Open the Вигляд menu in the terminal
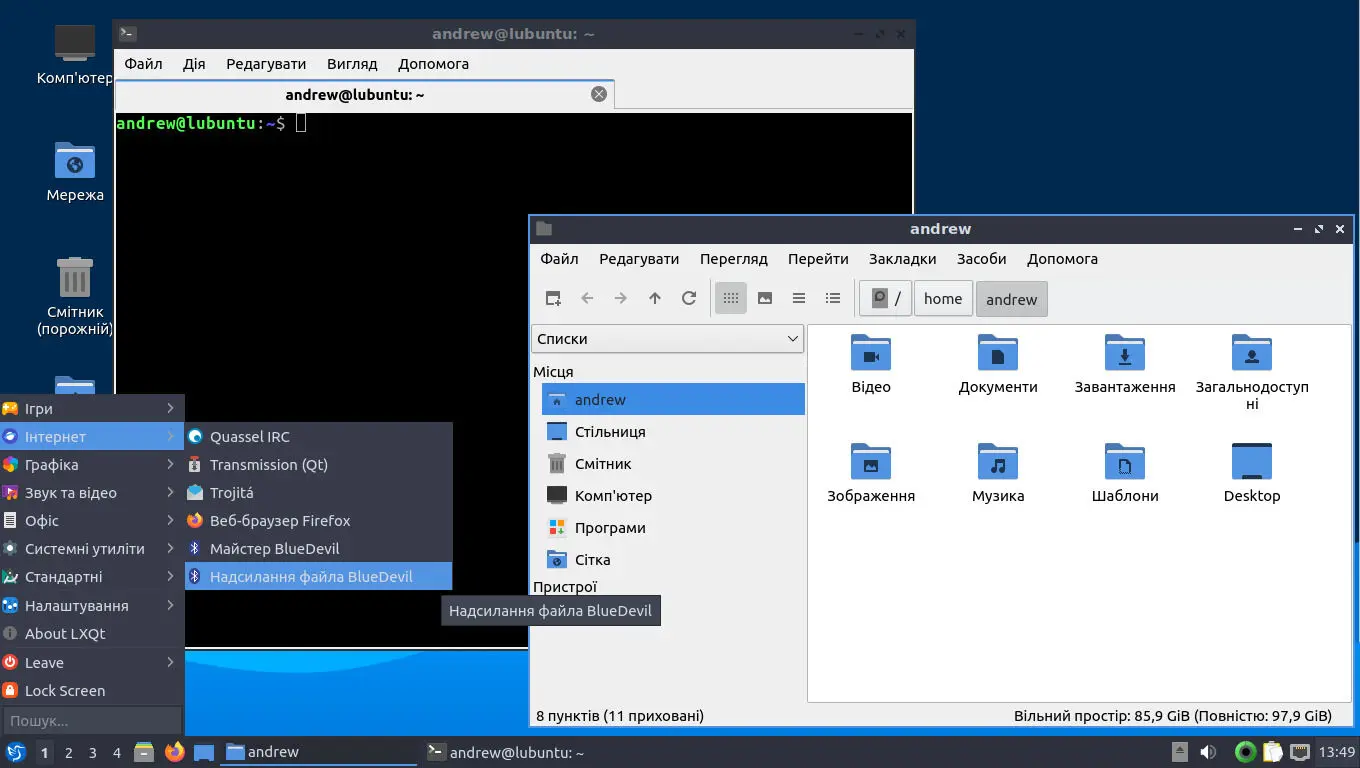 (352, 64)
